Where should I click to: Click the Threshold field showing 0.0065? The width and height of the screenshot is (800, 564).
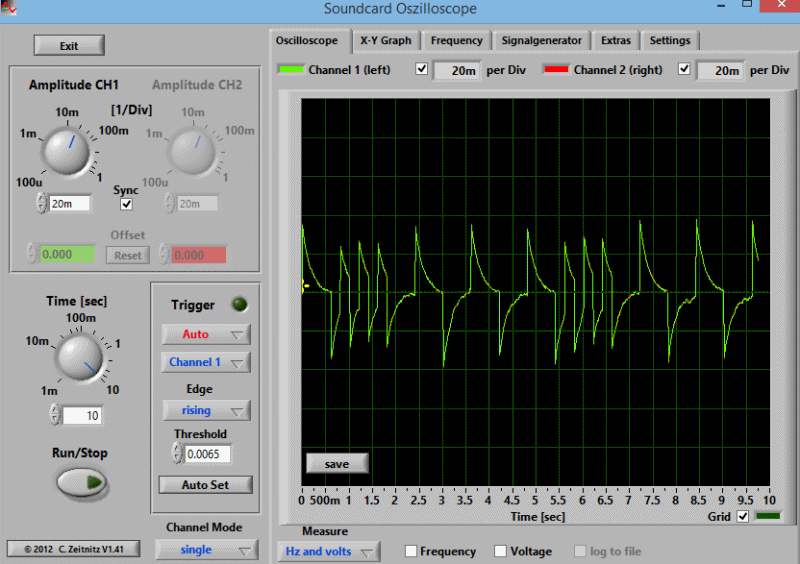(x=207, y=454)
